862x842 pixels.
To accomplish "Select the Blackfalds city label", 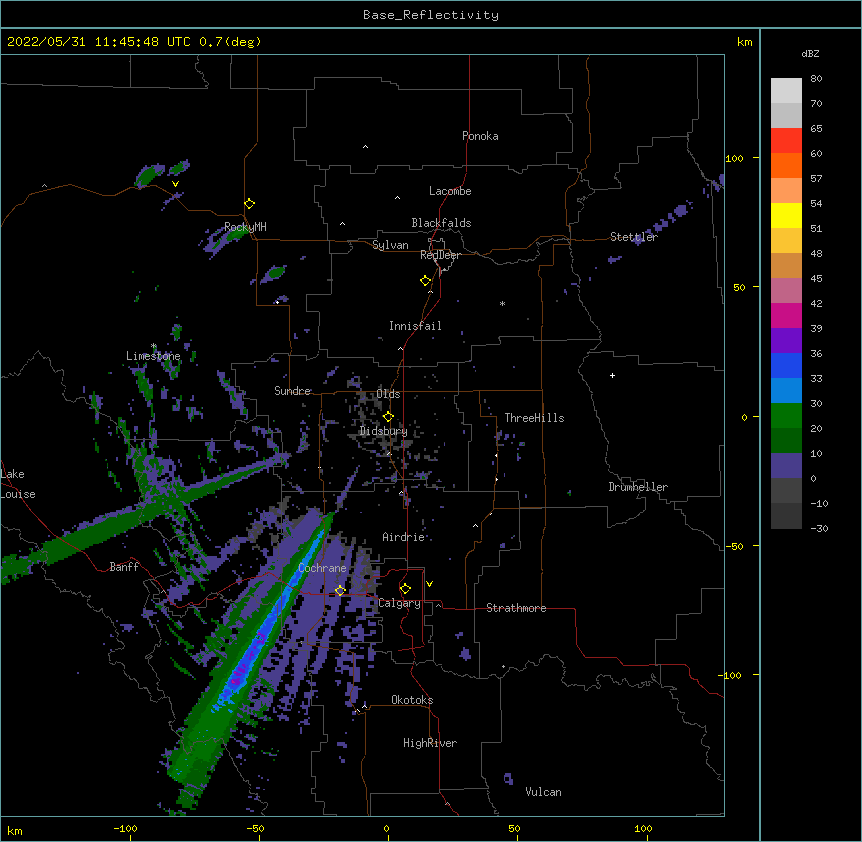I will click(441, 223).
